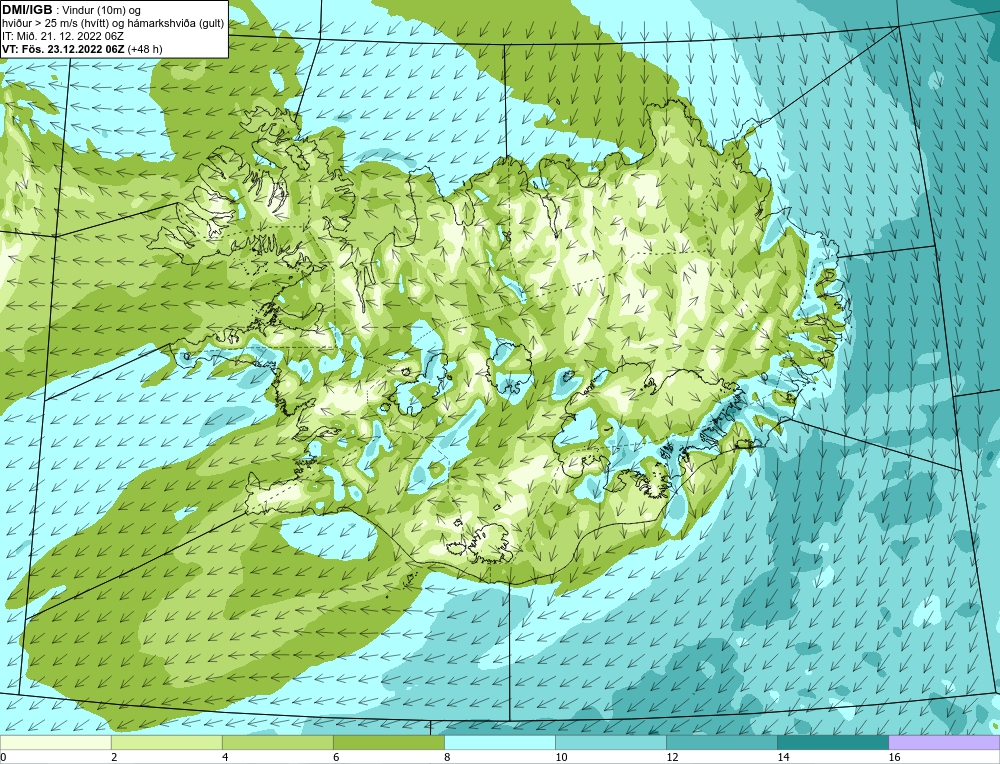Click the 0–2 m/s palest legend swatch

(x=55, y=743)
